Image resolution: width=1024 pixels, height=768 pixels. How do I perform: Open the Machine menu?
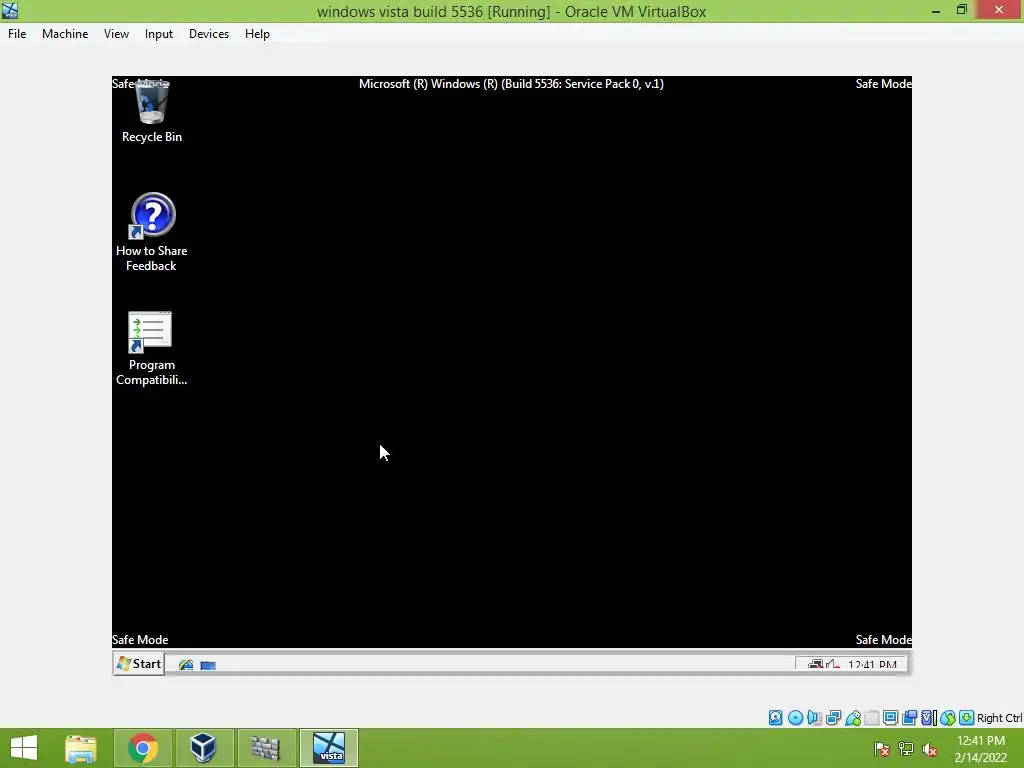(x=65, y=34)
